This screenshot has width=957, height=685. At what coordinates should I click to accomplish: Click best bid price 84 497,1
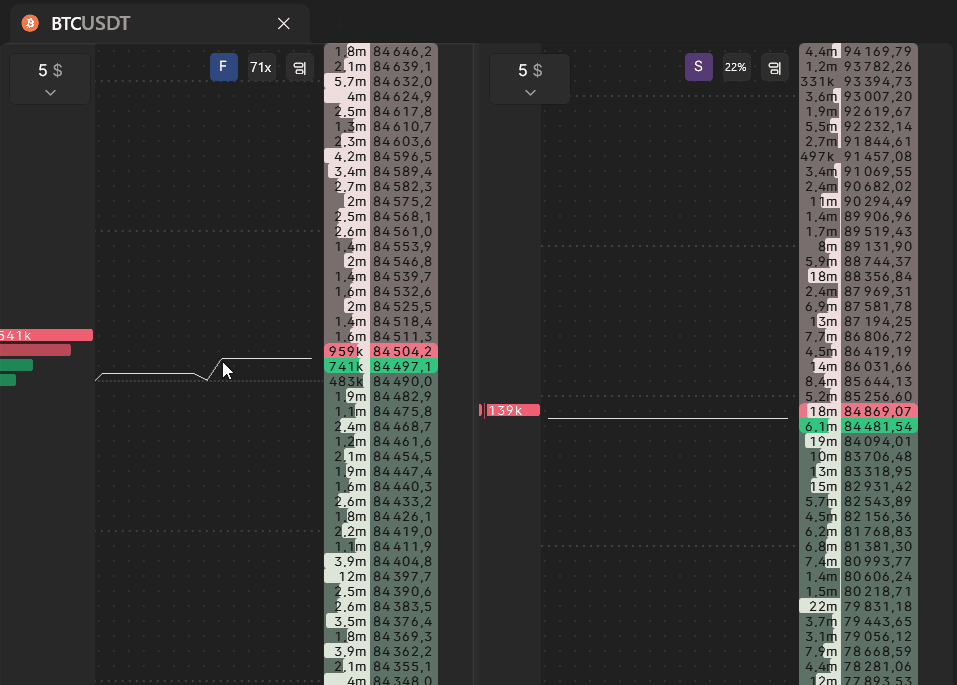pos(403,366)
